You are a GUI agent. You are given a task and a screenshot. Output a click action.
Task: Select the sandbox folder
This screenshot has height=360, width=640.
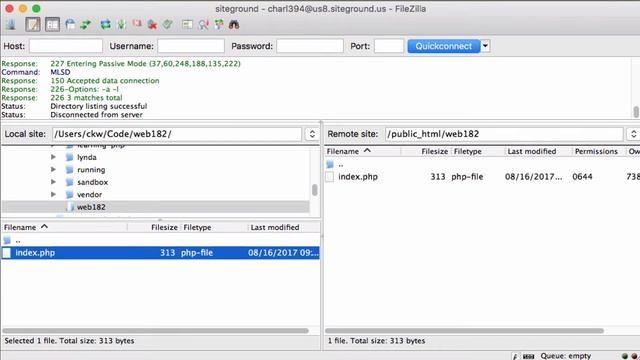(x=92, y=182)
